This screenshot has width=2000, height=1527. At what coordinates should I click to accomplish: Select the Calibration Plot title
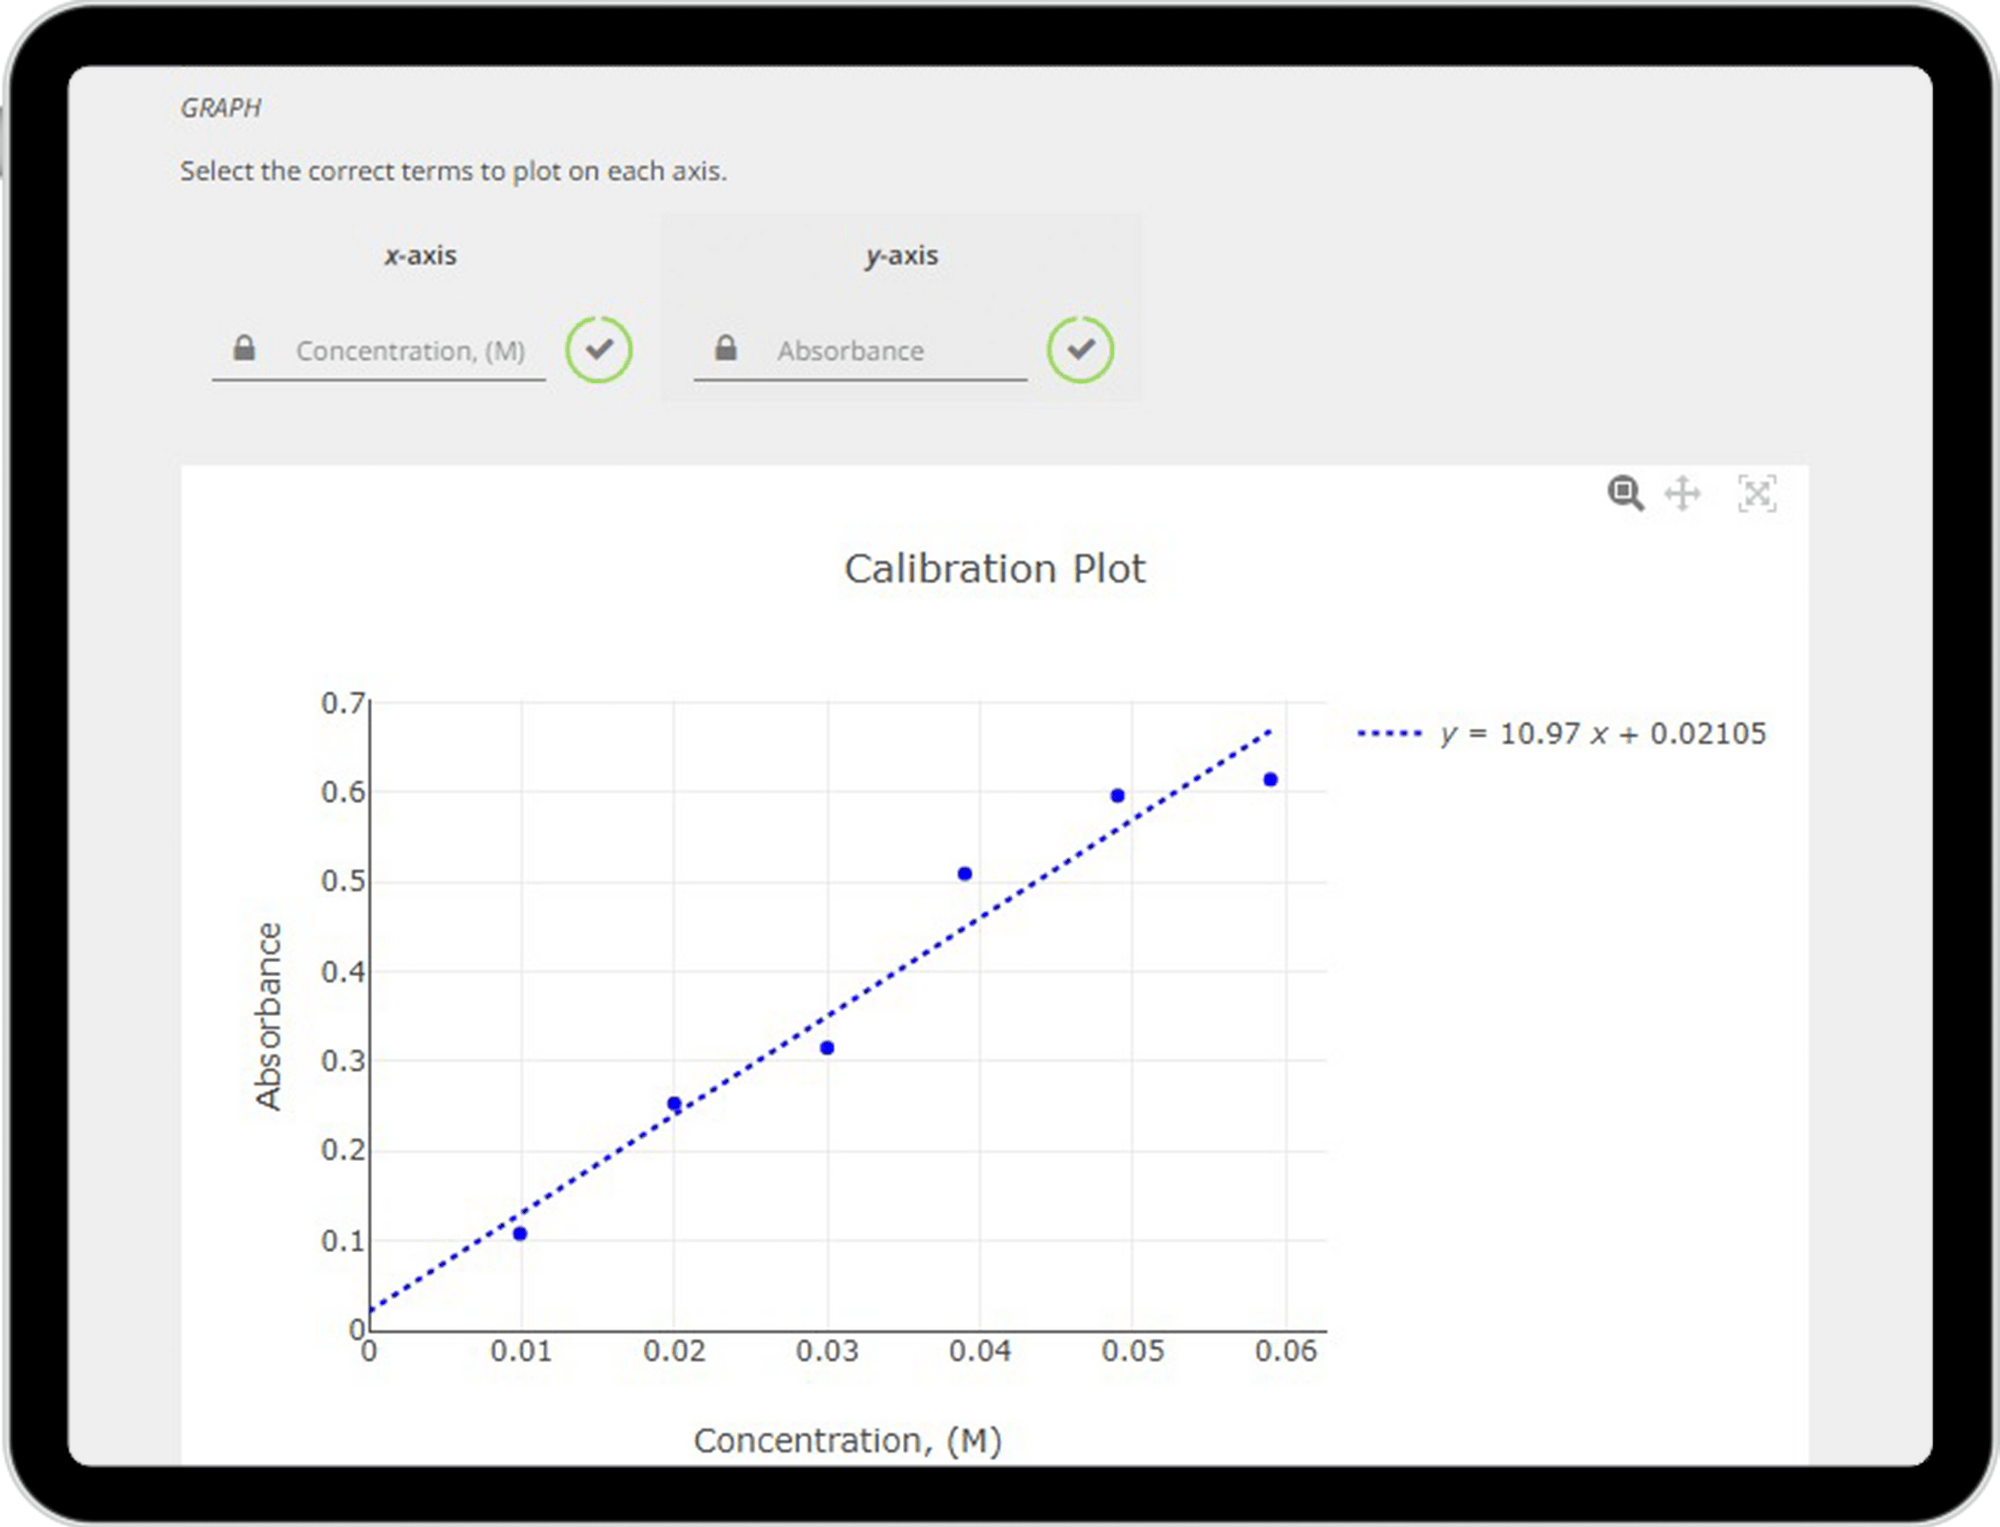(996, 568)
